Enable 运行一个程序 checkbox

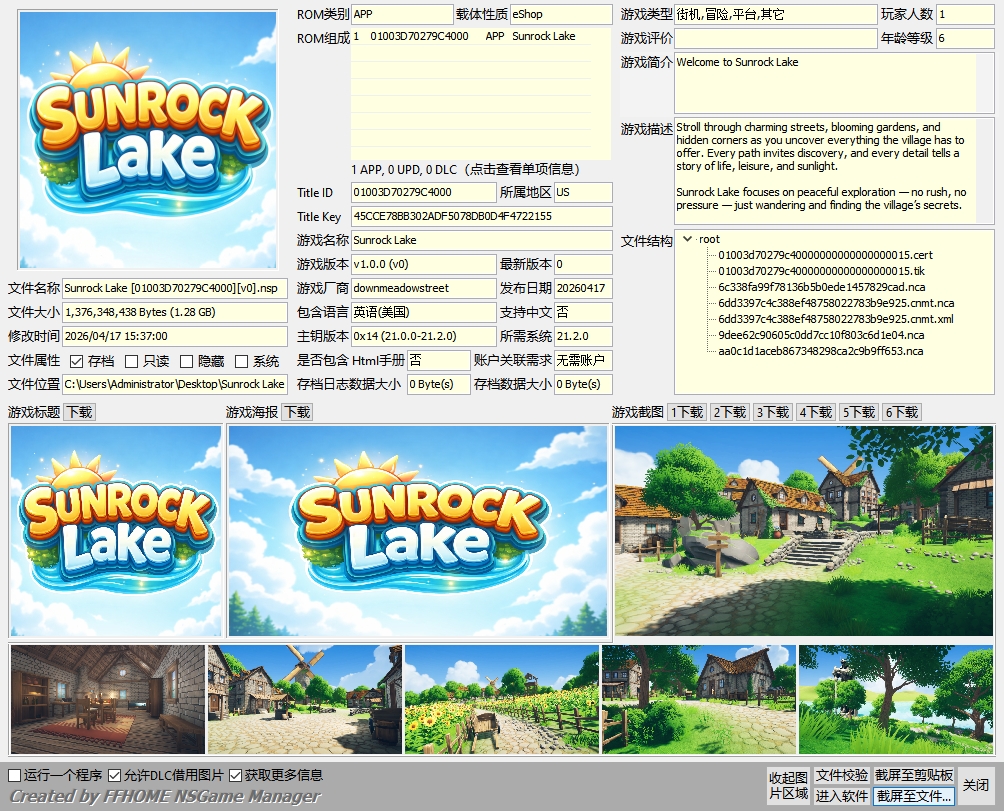[15, 775]
